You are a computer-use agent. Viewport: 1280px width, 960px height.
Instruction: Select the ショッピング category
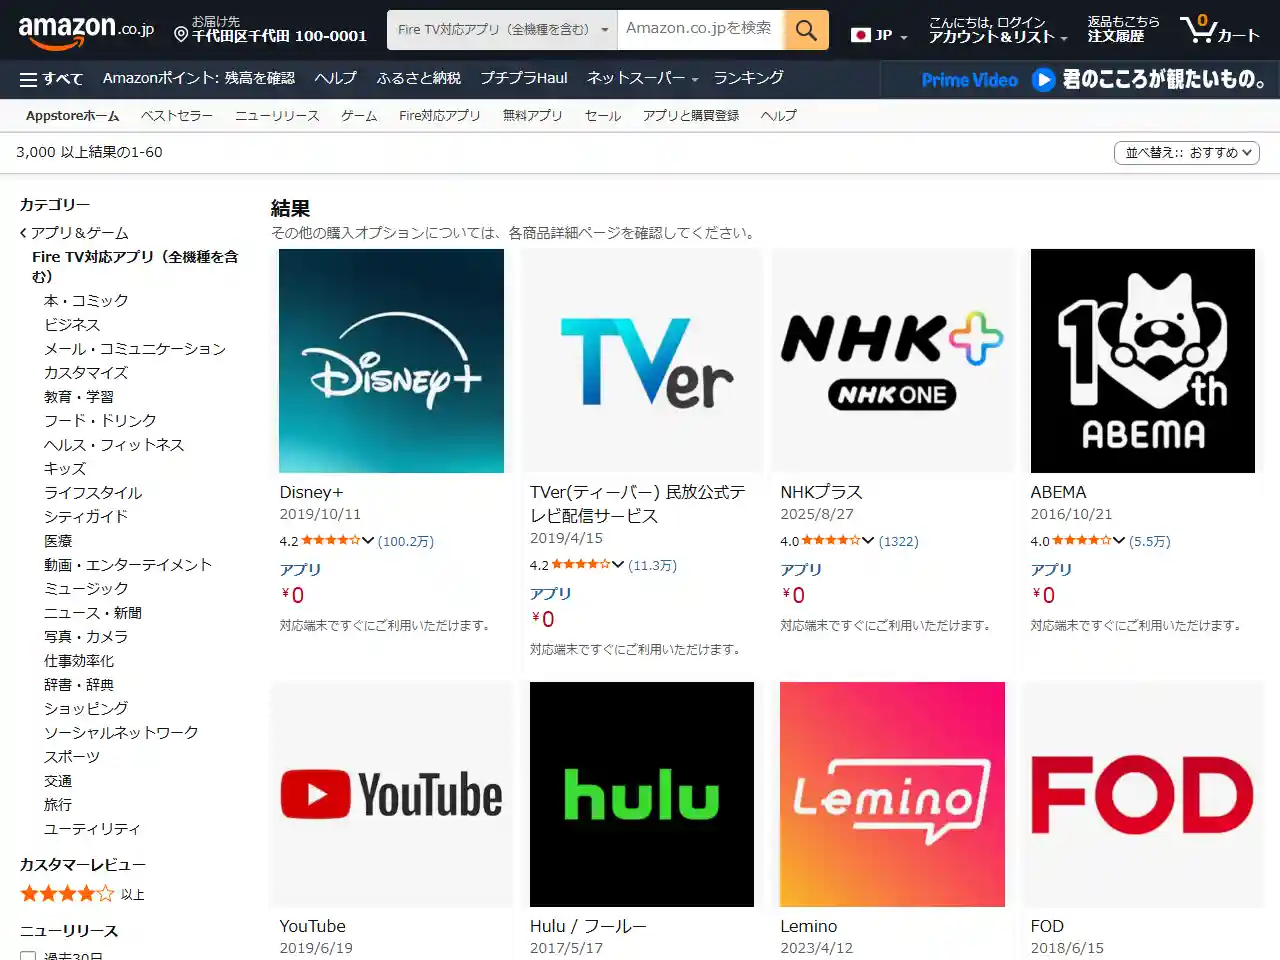coord(86,709)
